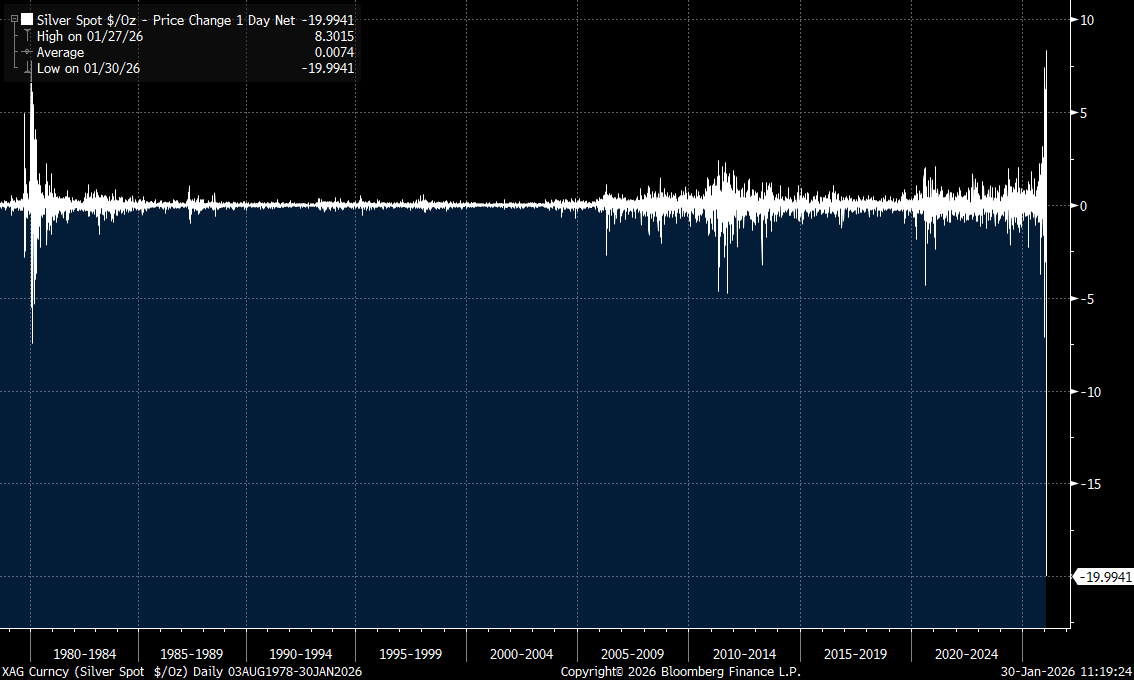Click the Average marker icon in legend
The width and height of the screenshot is (1134, 680).
pos(27,52)
